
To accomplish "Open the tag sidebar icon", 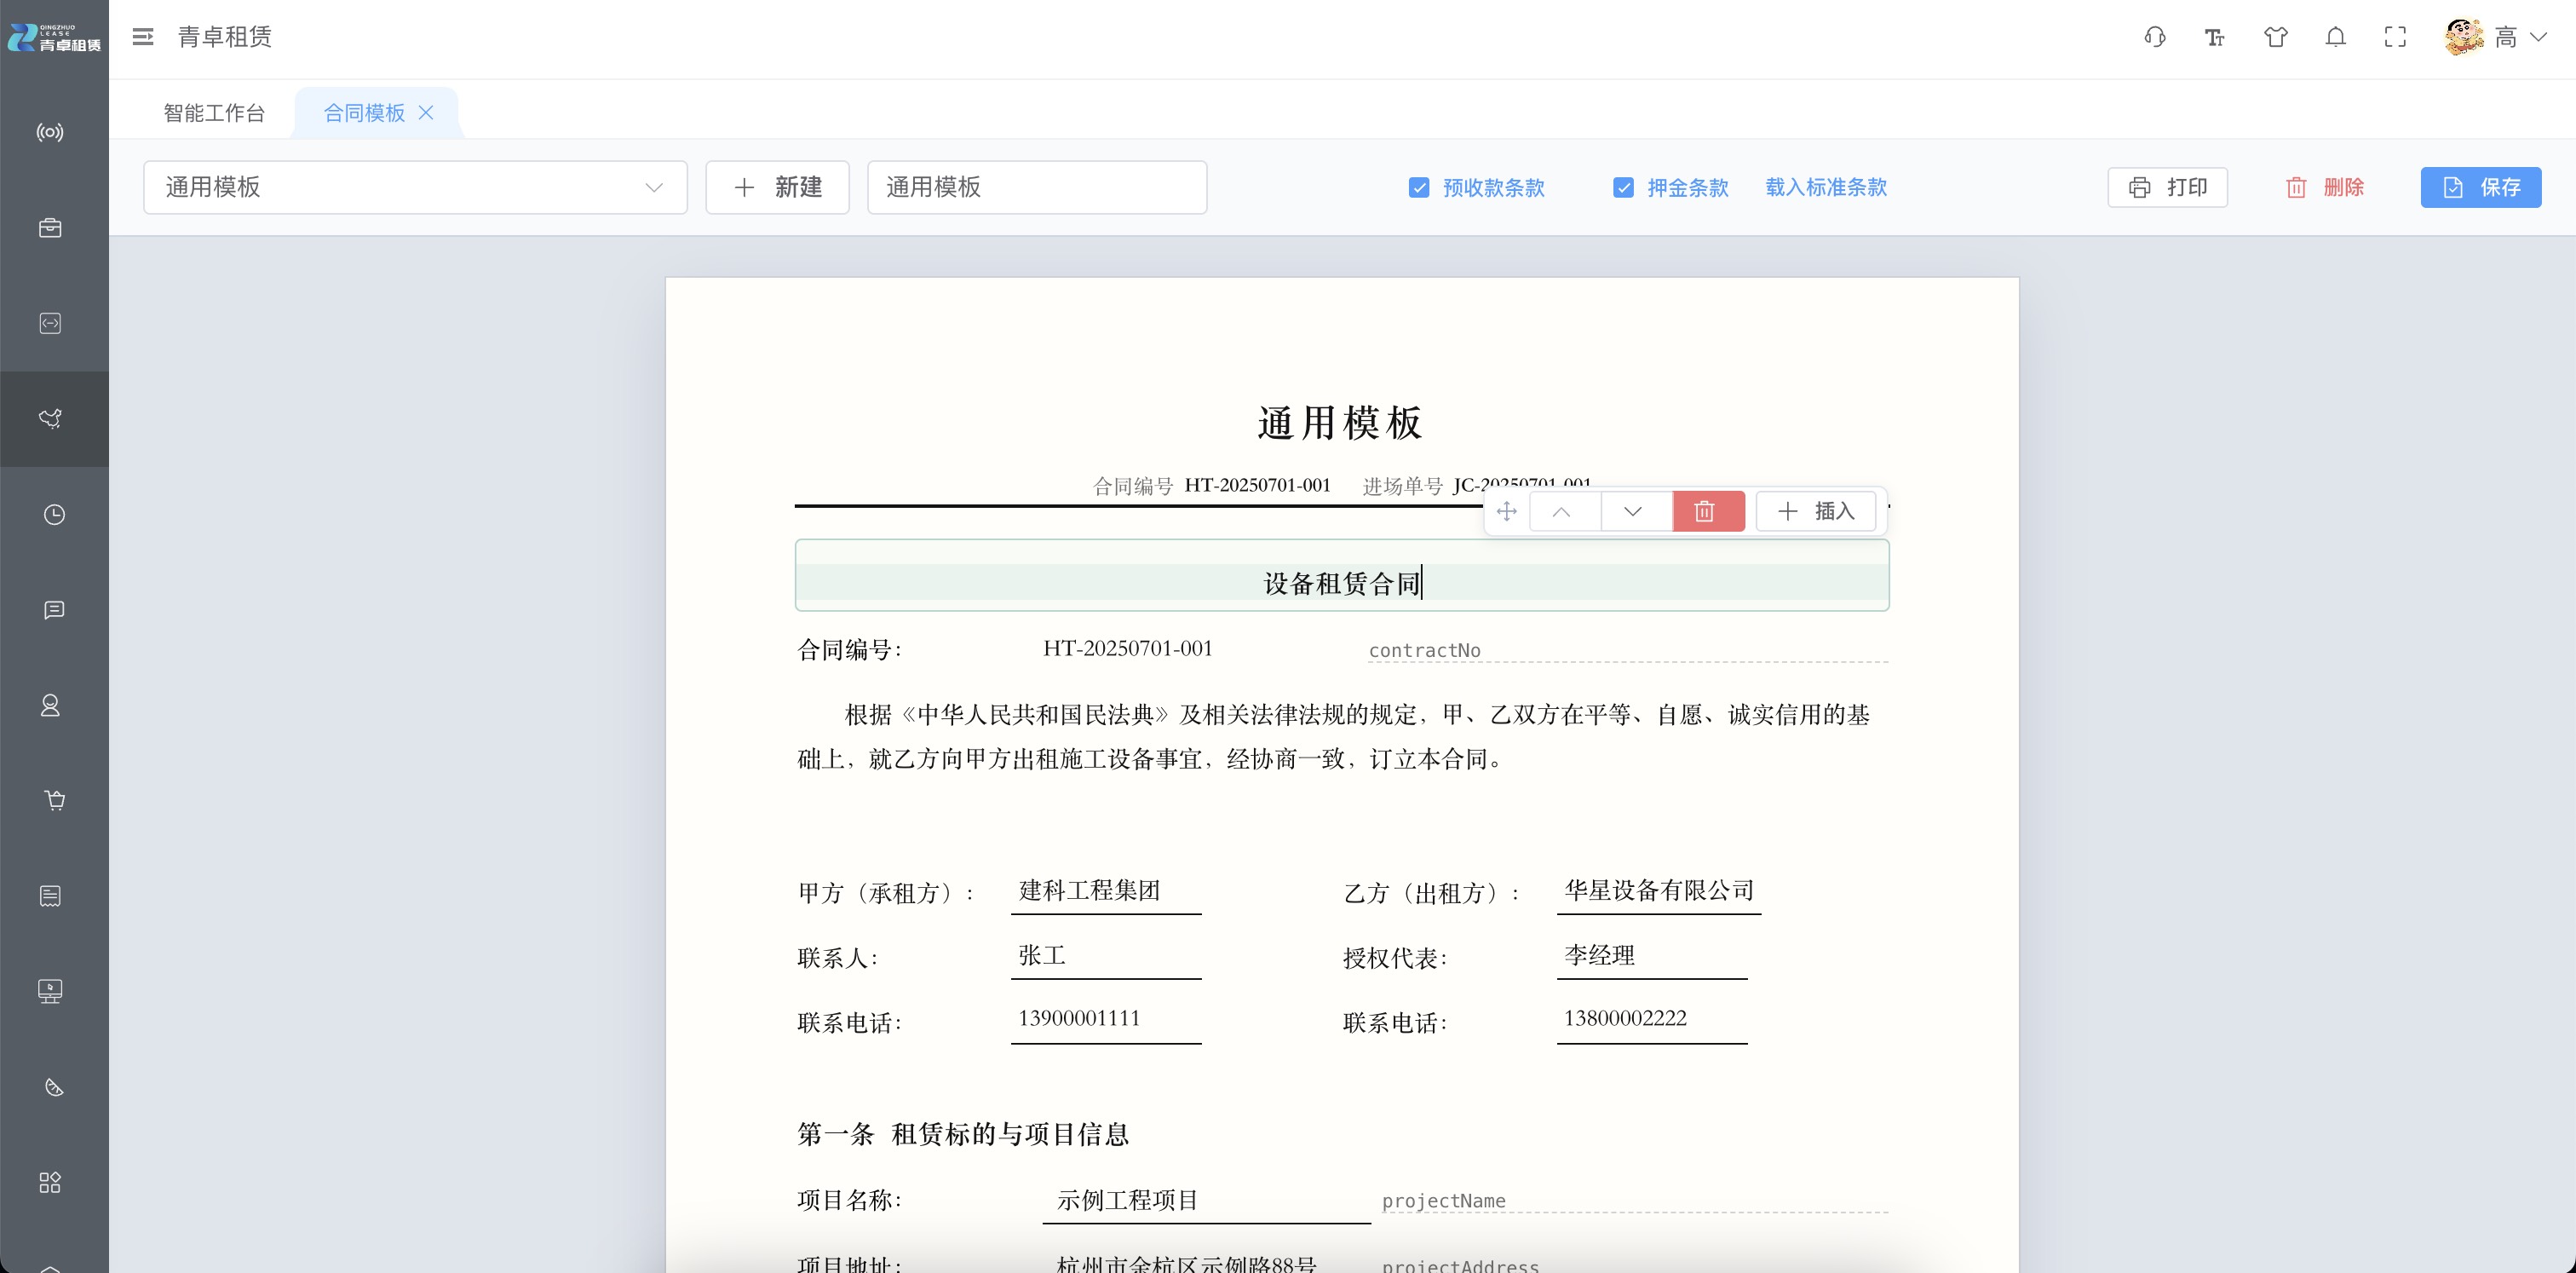I will [x=54, y=1087].
